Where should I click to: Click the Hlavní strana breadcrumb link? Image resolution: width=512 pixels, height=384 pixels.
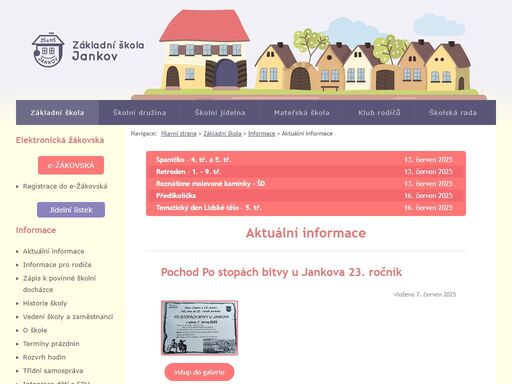pyautogui.click(x=179, y=134)
